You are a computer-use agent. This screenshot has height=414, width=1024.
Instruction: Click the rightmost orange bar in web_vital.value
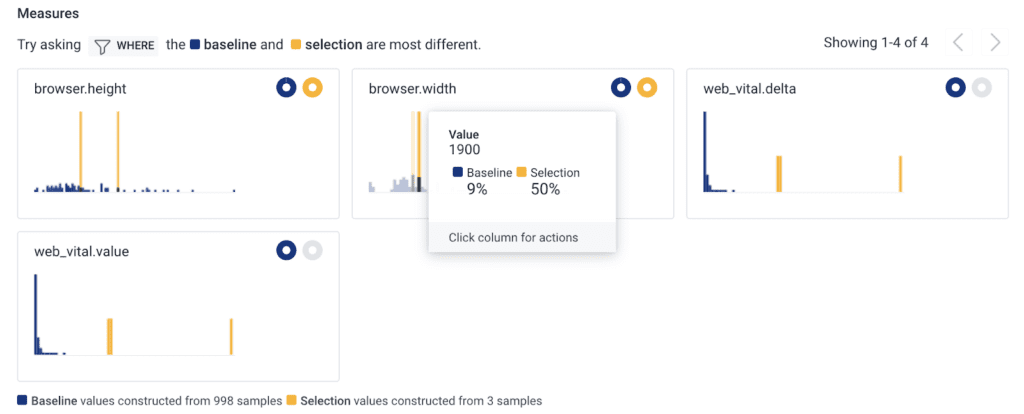(231, 336)
